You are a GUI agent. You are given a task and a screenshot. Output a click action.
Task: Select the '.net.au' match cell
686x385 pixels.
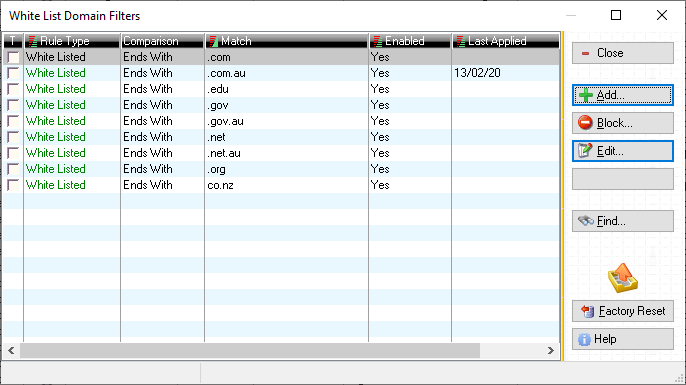[286, 153]
